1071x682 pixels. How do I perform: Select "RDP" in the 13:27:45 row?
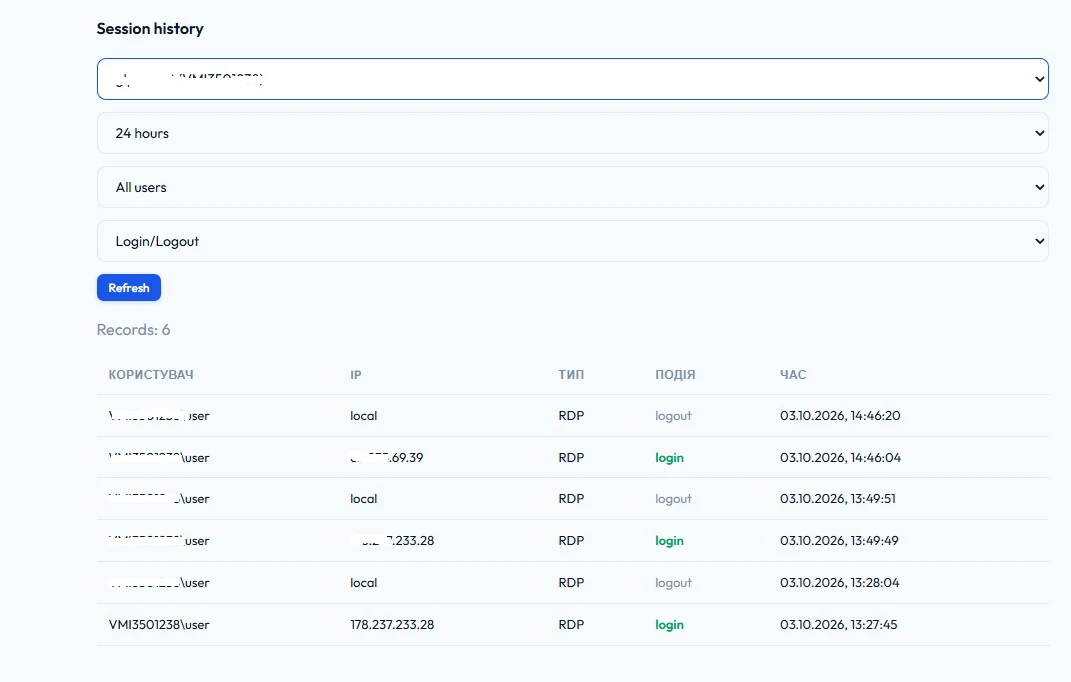(571, 625)
